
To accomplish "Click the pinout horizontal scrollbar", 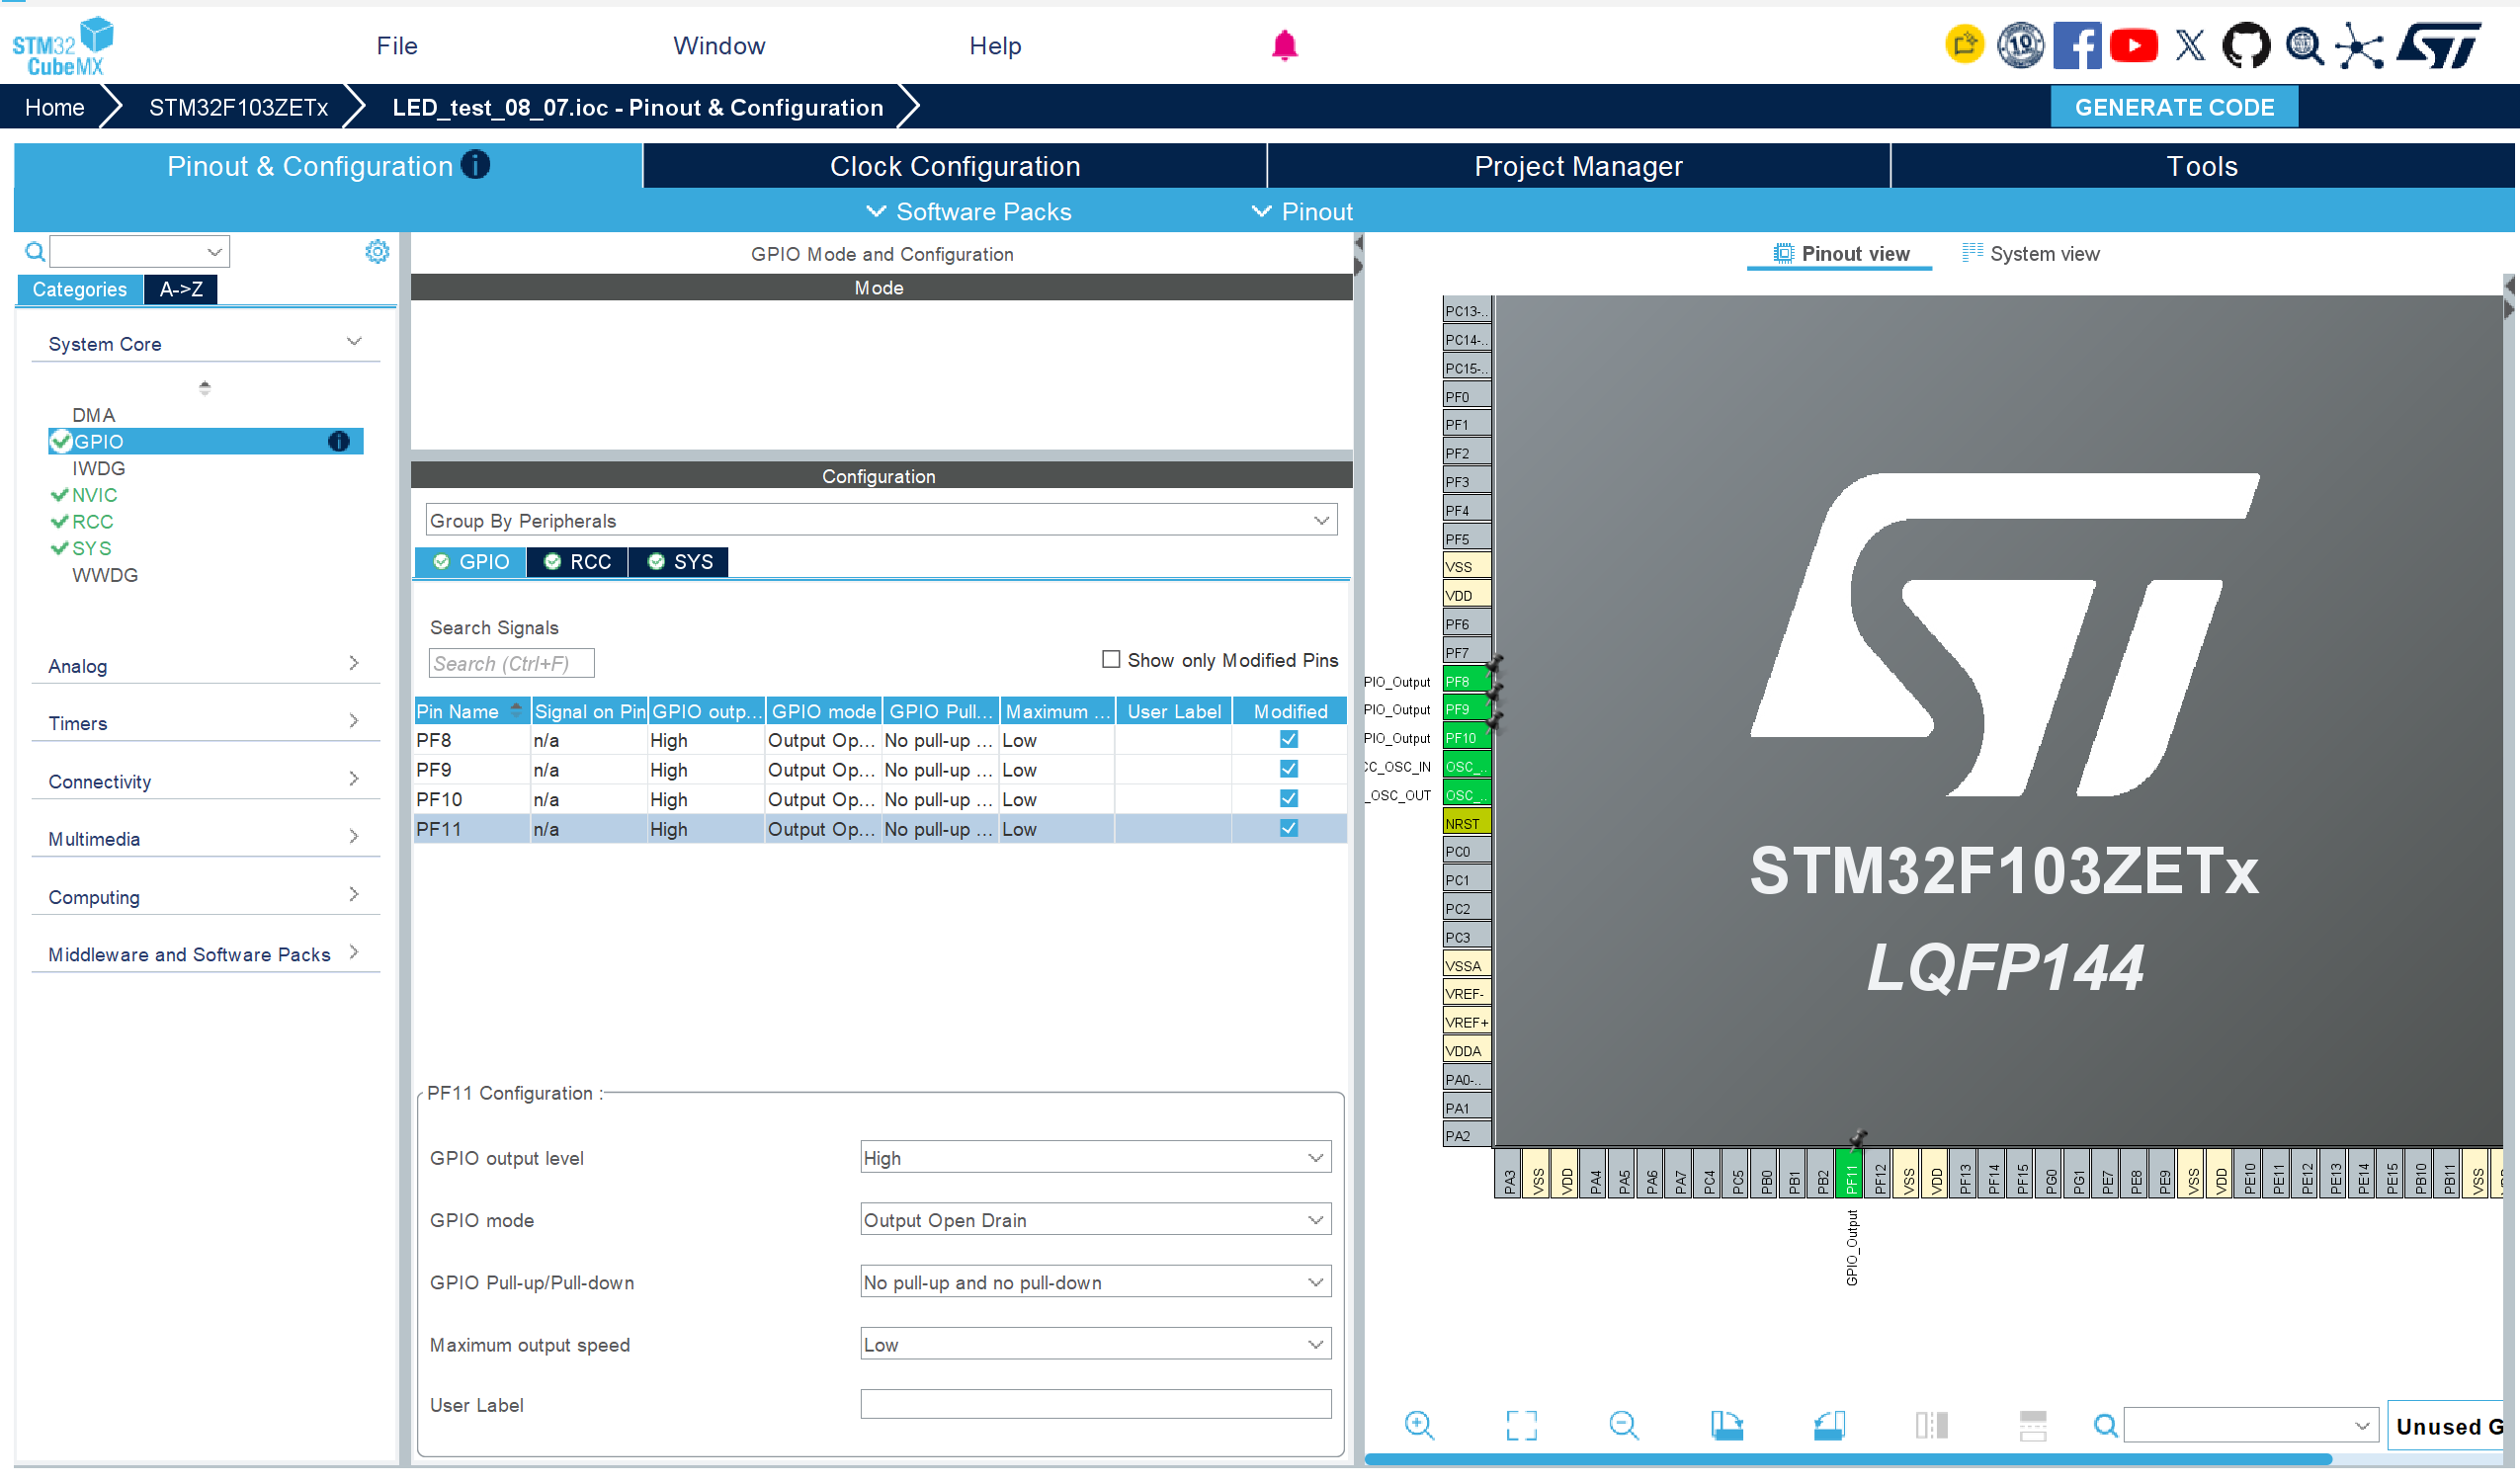I will [1848, 1459].
